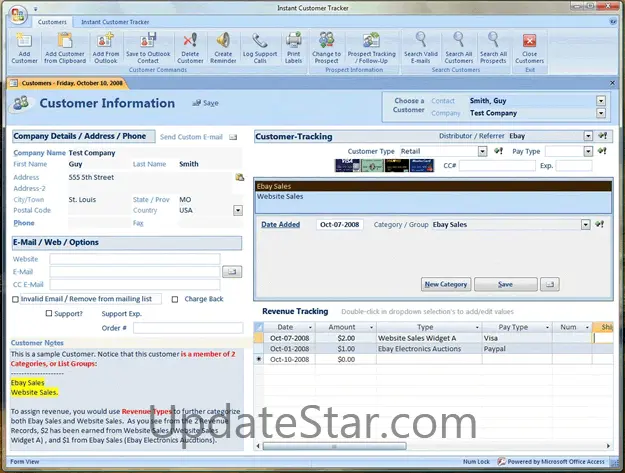Screen dimensions: 625x473
Task: Select the Website Sales category row
Action: (x=433, y=196)
